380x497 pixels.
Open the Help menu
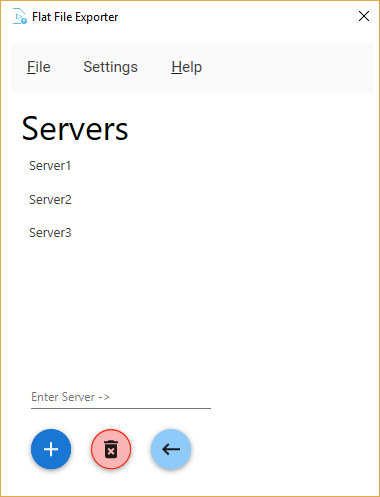point(186,67)
